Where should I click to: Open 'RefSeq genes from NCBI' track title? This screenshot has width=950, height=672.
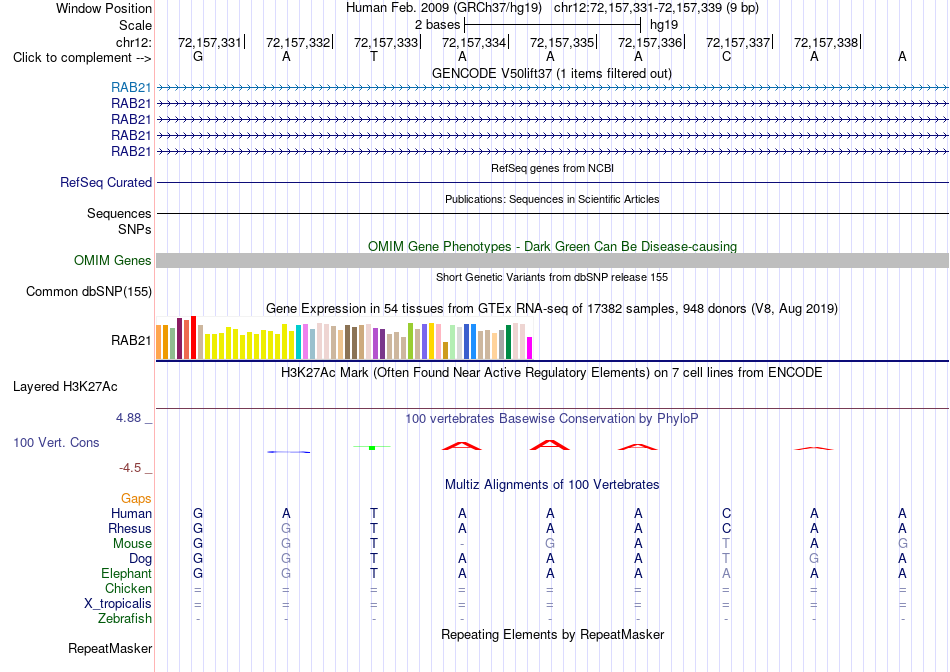(x=552, y=168)
